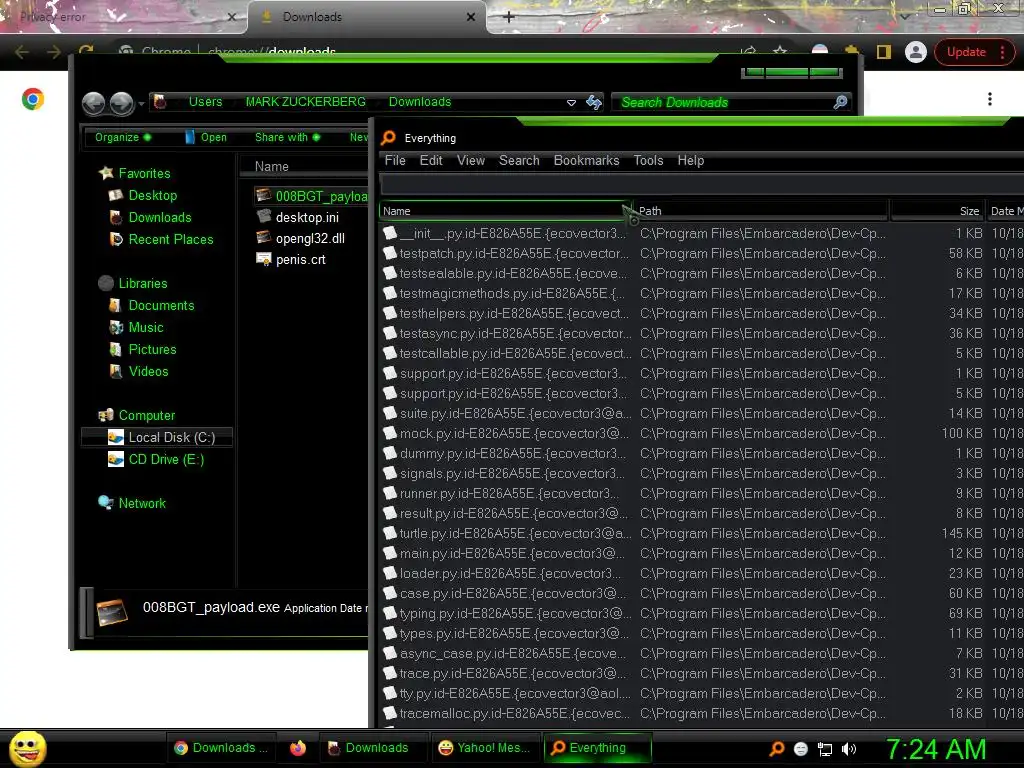Open downloads page three-dot menu
This screenshot has width=1024, height=768.
point(990,99)
